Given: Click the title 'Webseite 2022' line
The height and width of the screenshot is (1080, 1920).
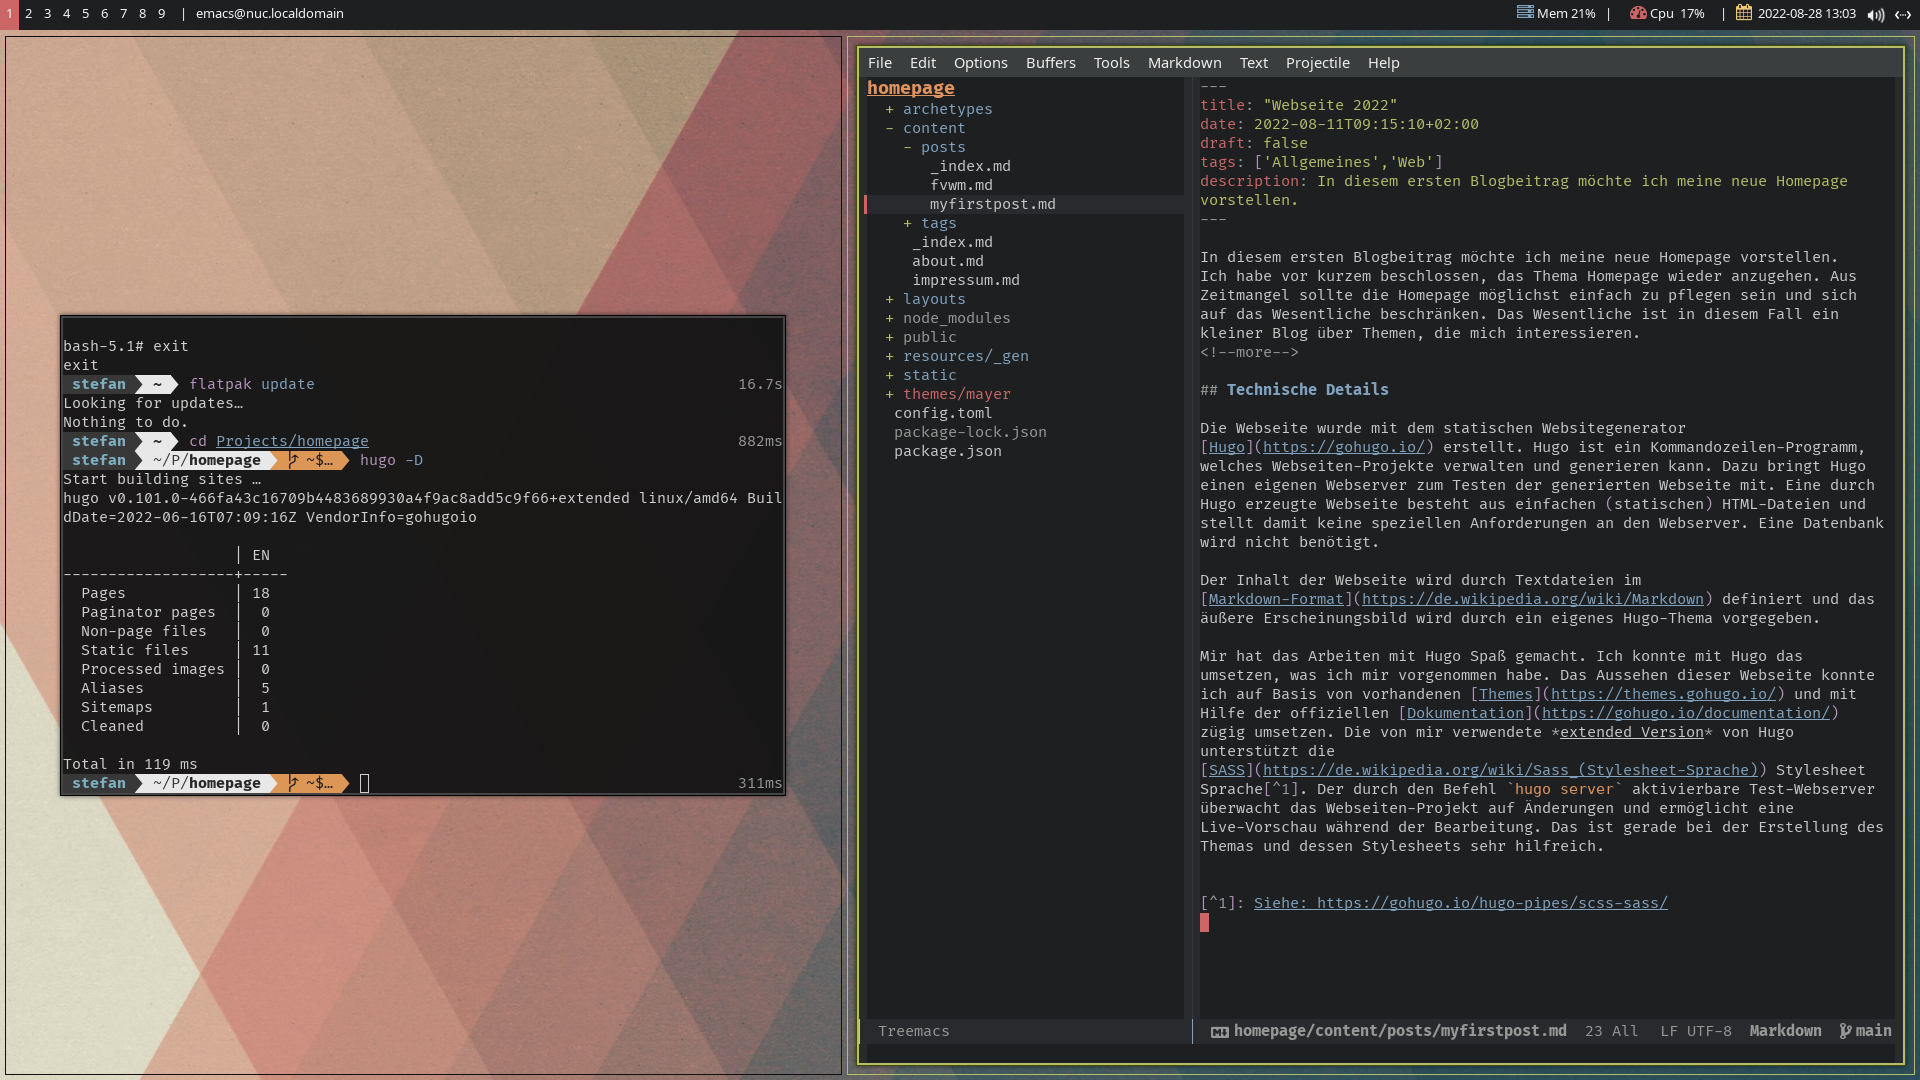Looking at the screenshot, I should (x=1299, y=105).
